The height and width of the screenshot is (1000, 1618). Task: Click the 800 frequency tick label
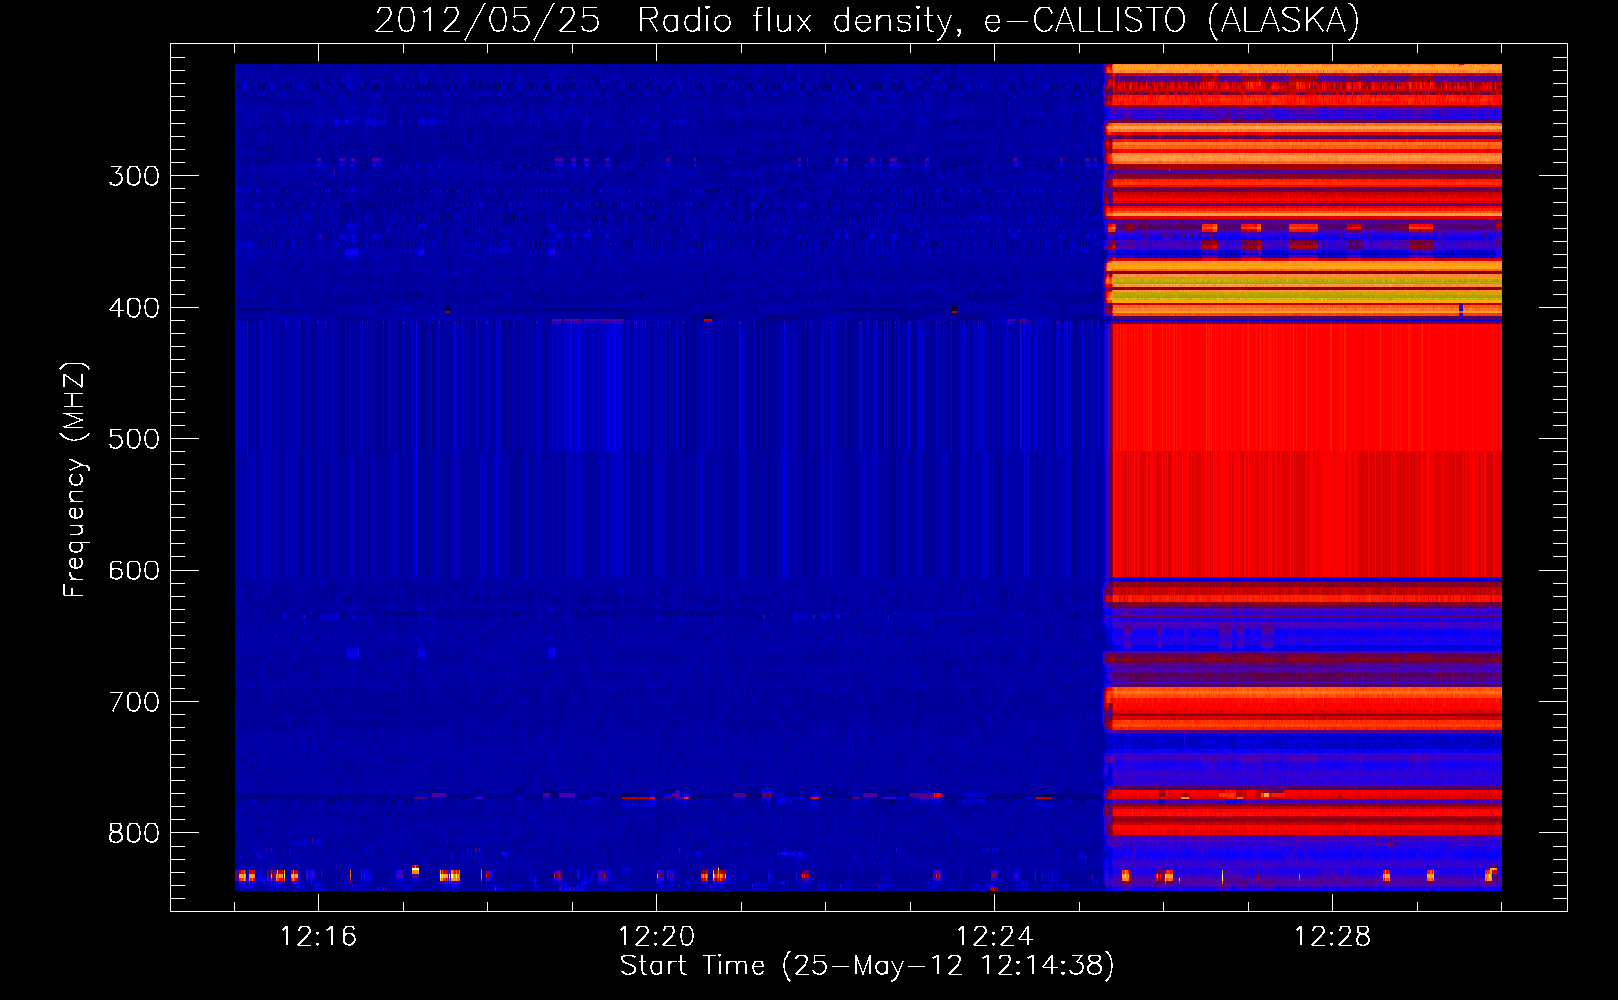[134, 833]
